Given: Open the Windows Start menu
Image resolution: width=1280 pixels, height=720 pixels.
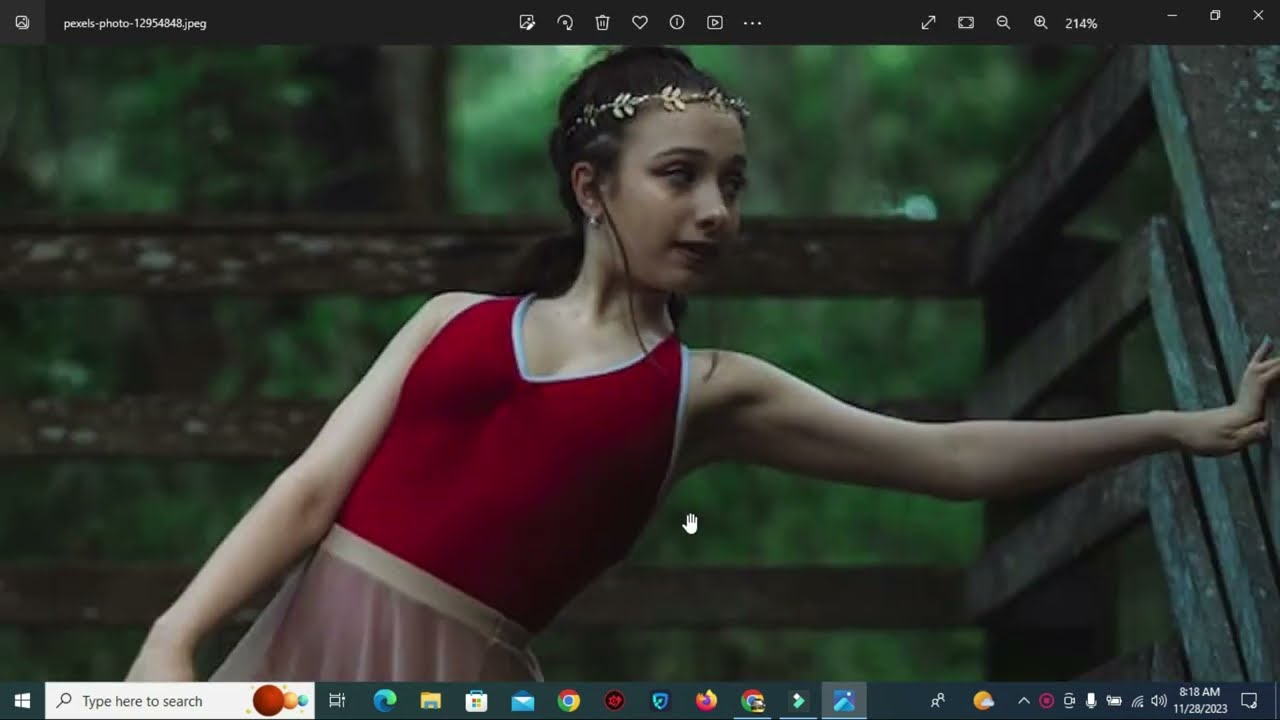Looking at the screenshot, I should coord(22,701).
